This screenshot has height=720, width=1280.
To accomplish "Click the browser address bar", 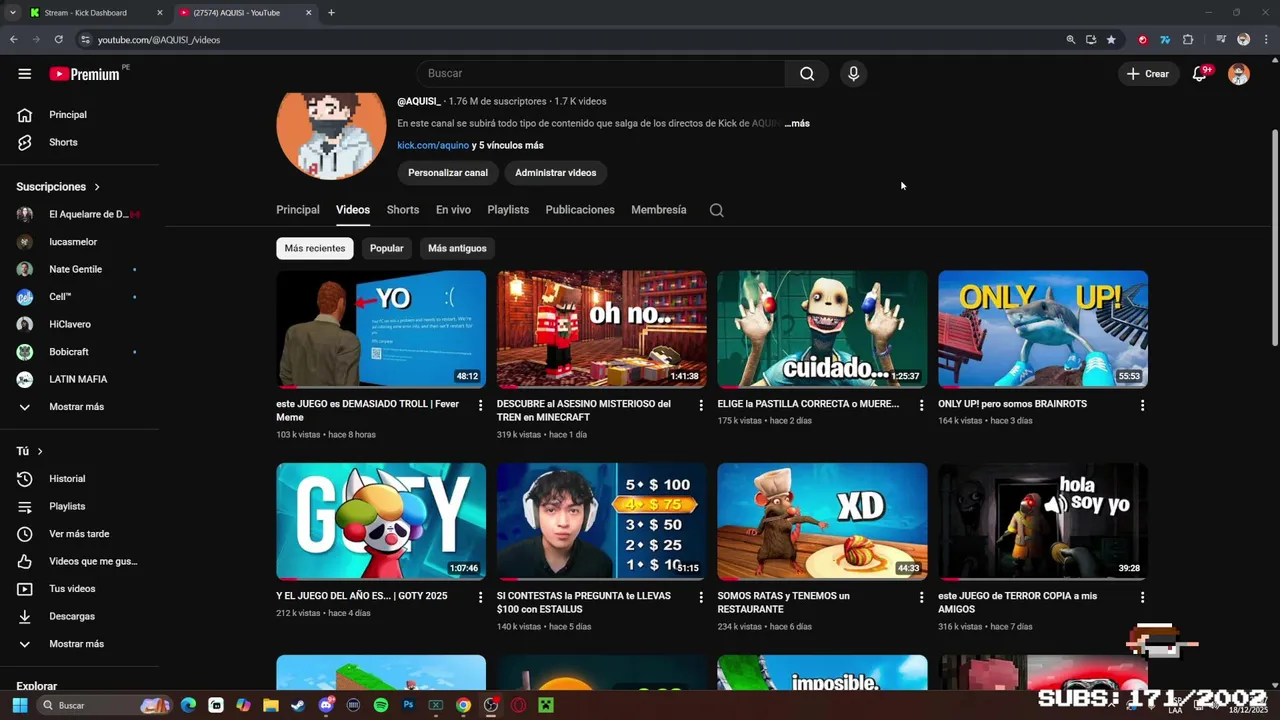I will coord(570,40).
